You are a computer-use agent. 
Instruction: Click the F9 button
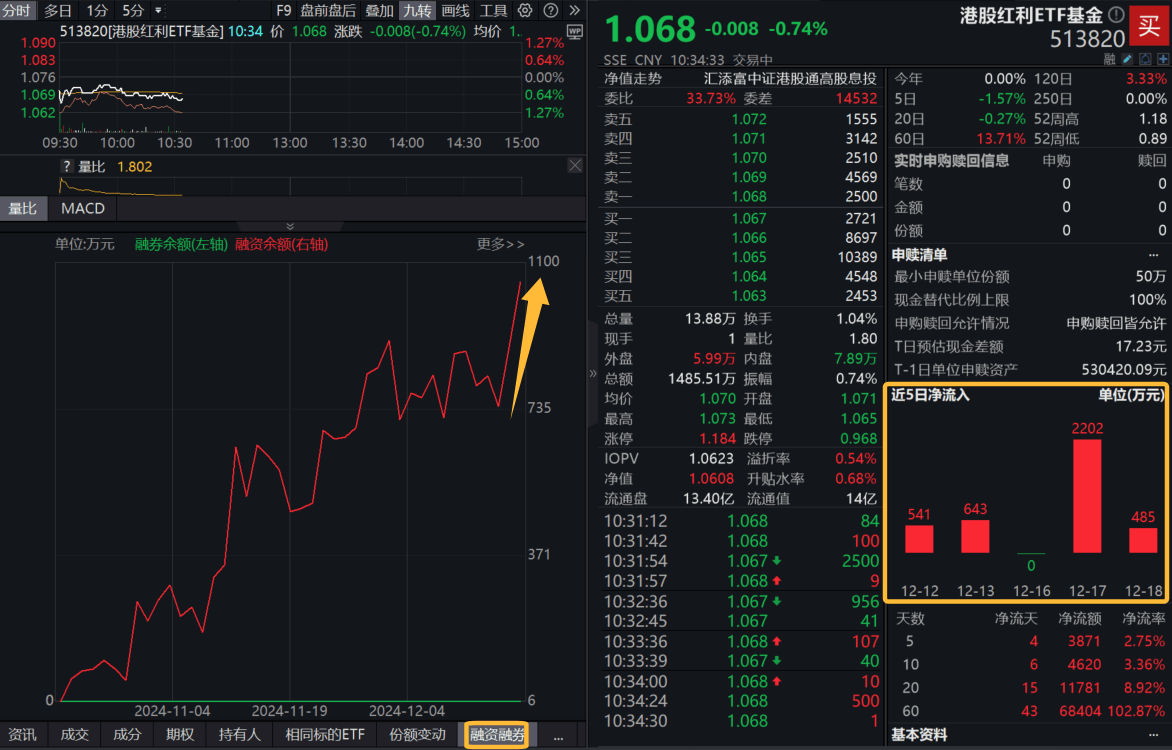click(x=283, y=10)
